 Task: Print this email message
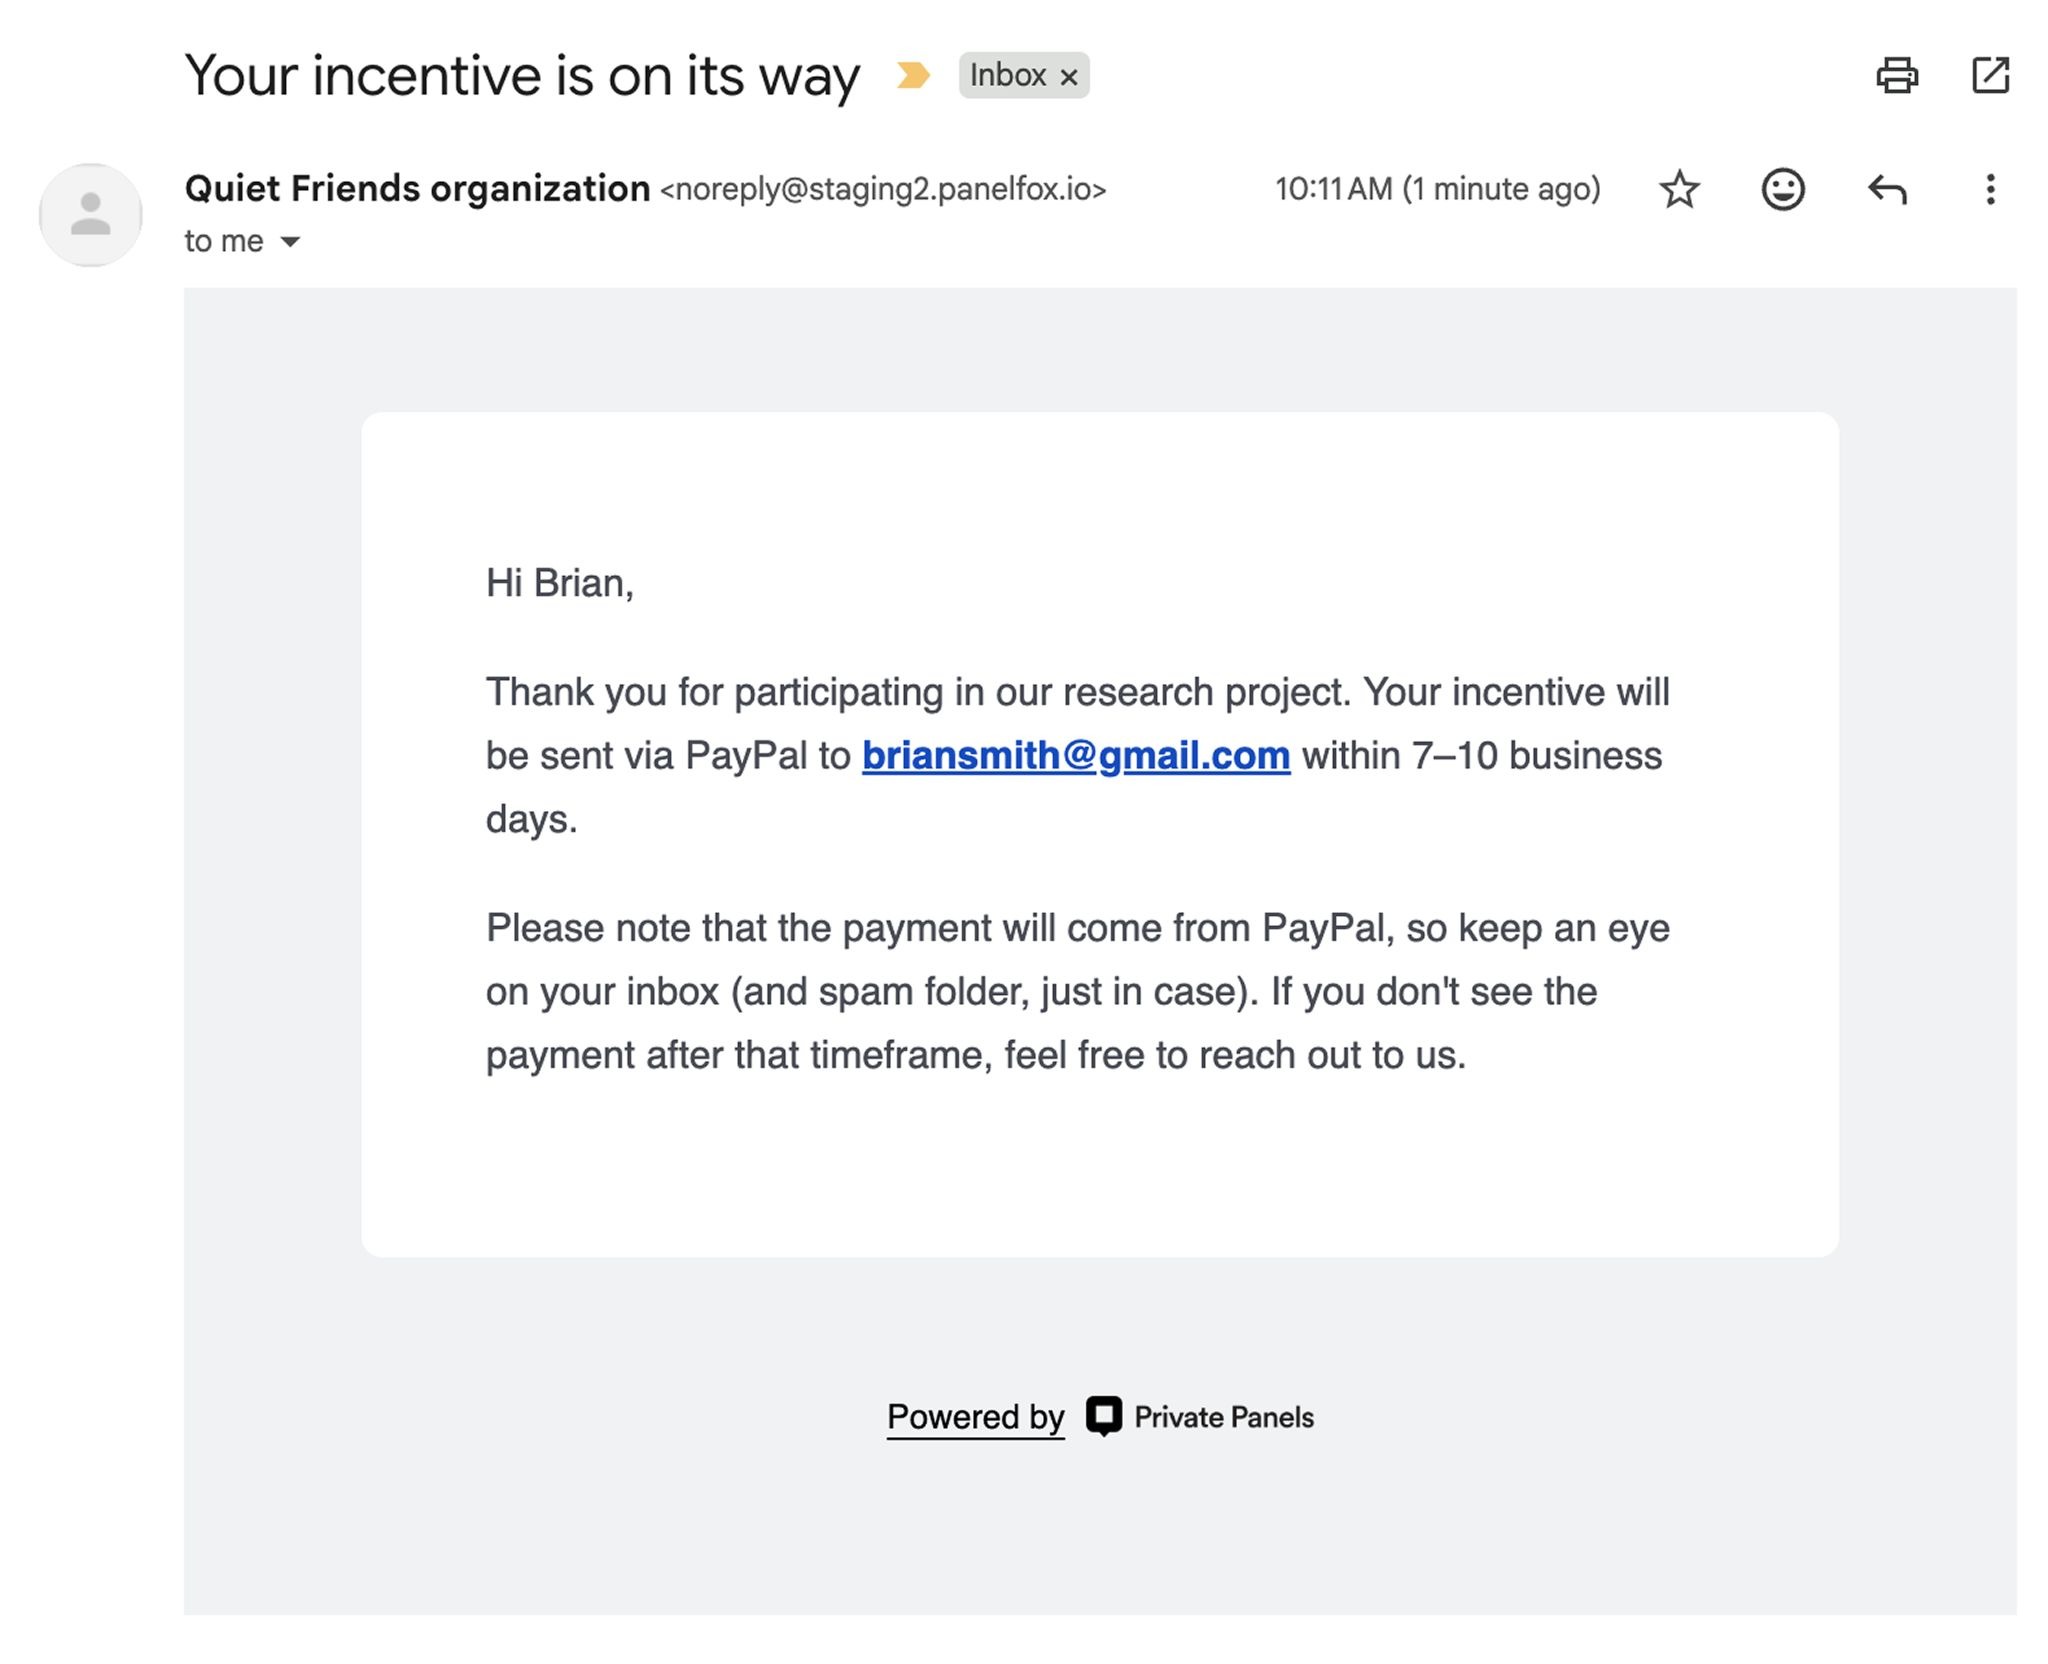pyautogui.click(x=1896, y=76)
